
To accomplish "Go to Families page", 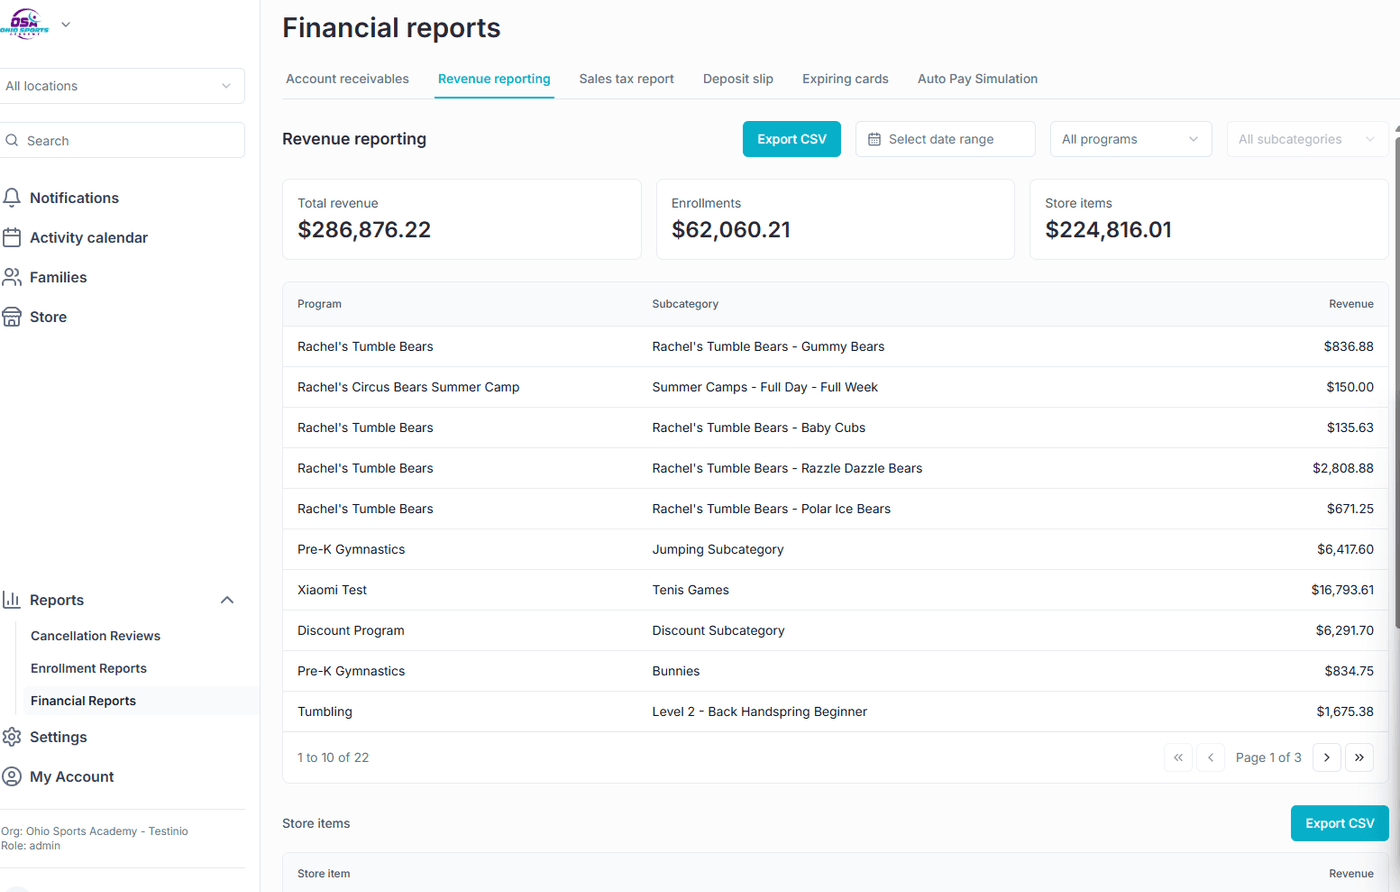I will click(x=58, y=277).
